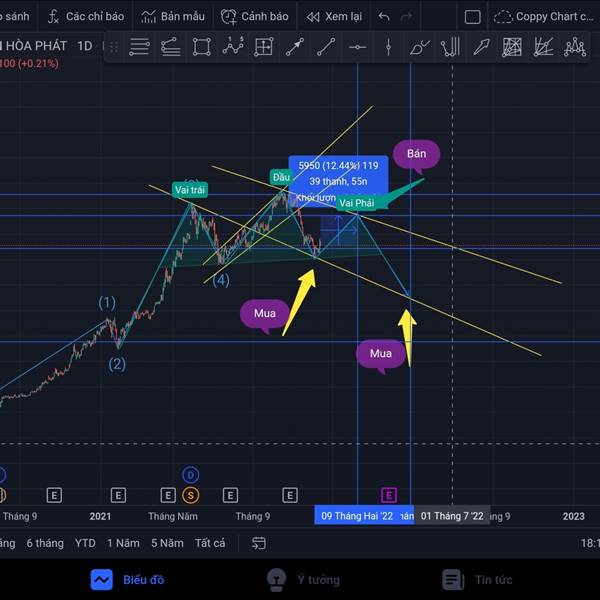Select the head and shoulders pattern tool
600x600 pixels.
point(575,47)
